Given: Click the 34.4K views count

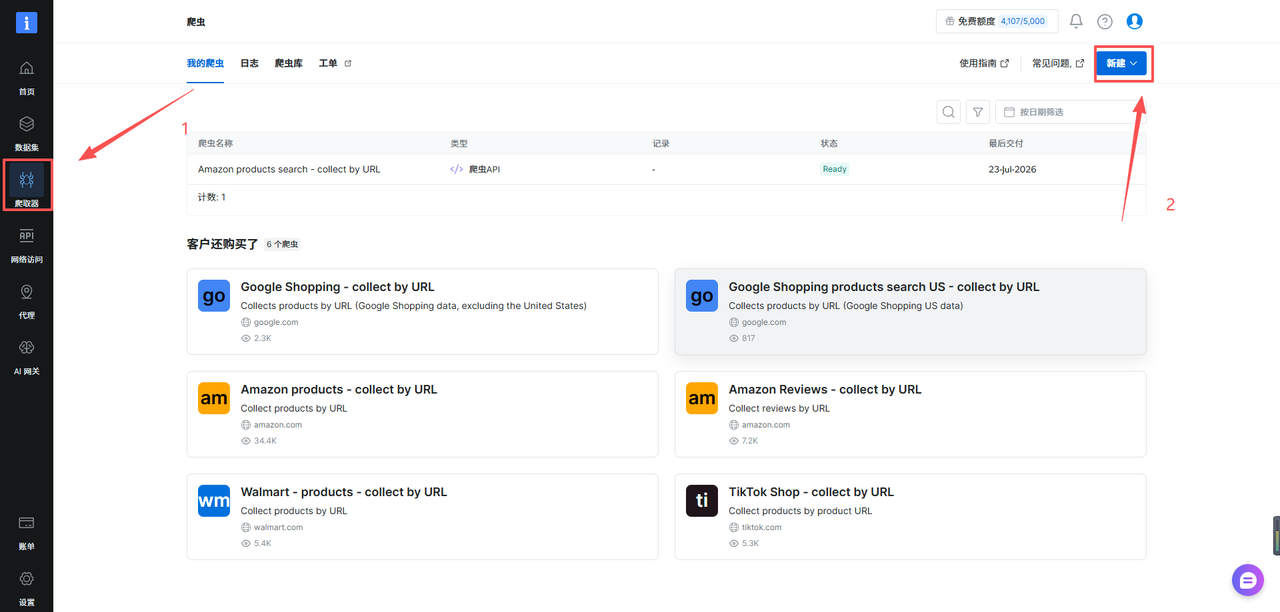Looking at the screenshot, I should pyautogui.click(x=265, y=441).
